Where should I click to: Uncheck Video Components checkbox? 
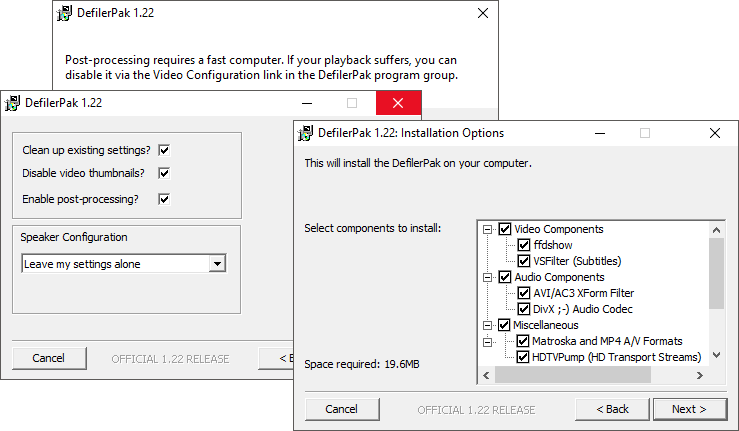pos(505,229)
